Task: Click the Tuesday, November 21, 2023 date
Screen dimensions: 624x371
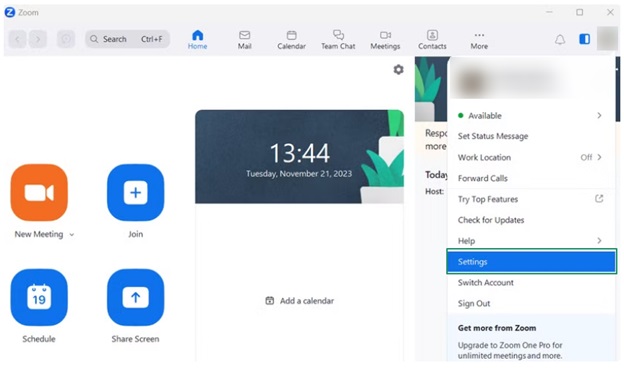Action: coord(299,174)
